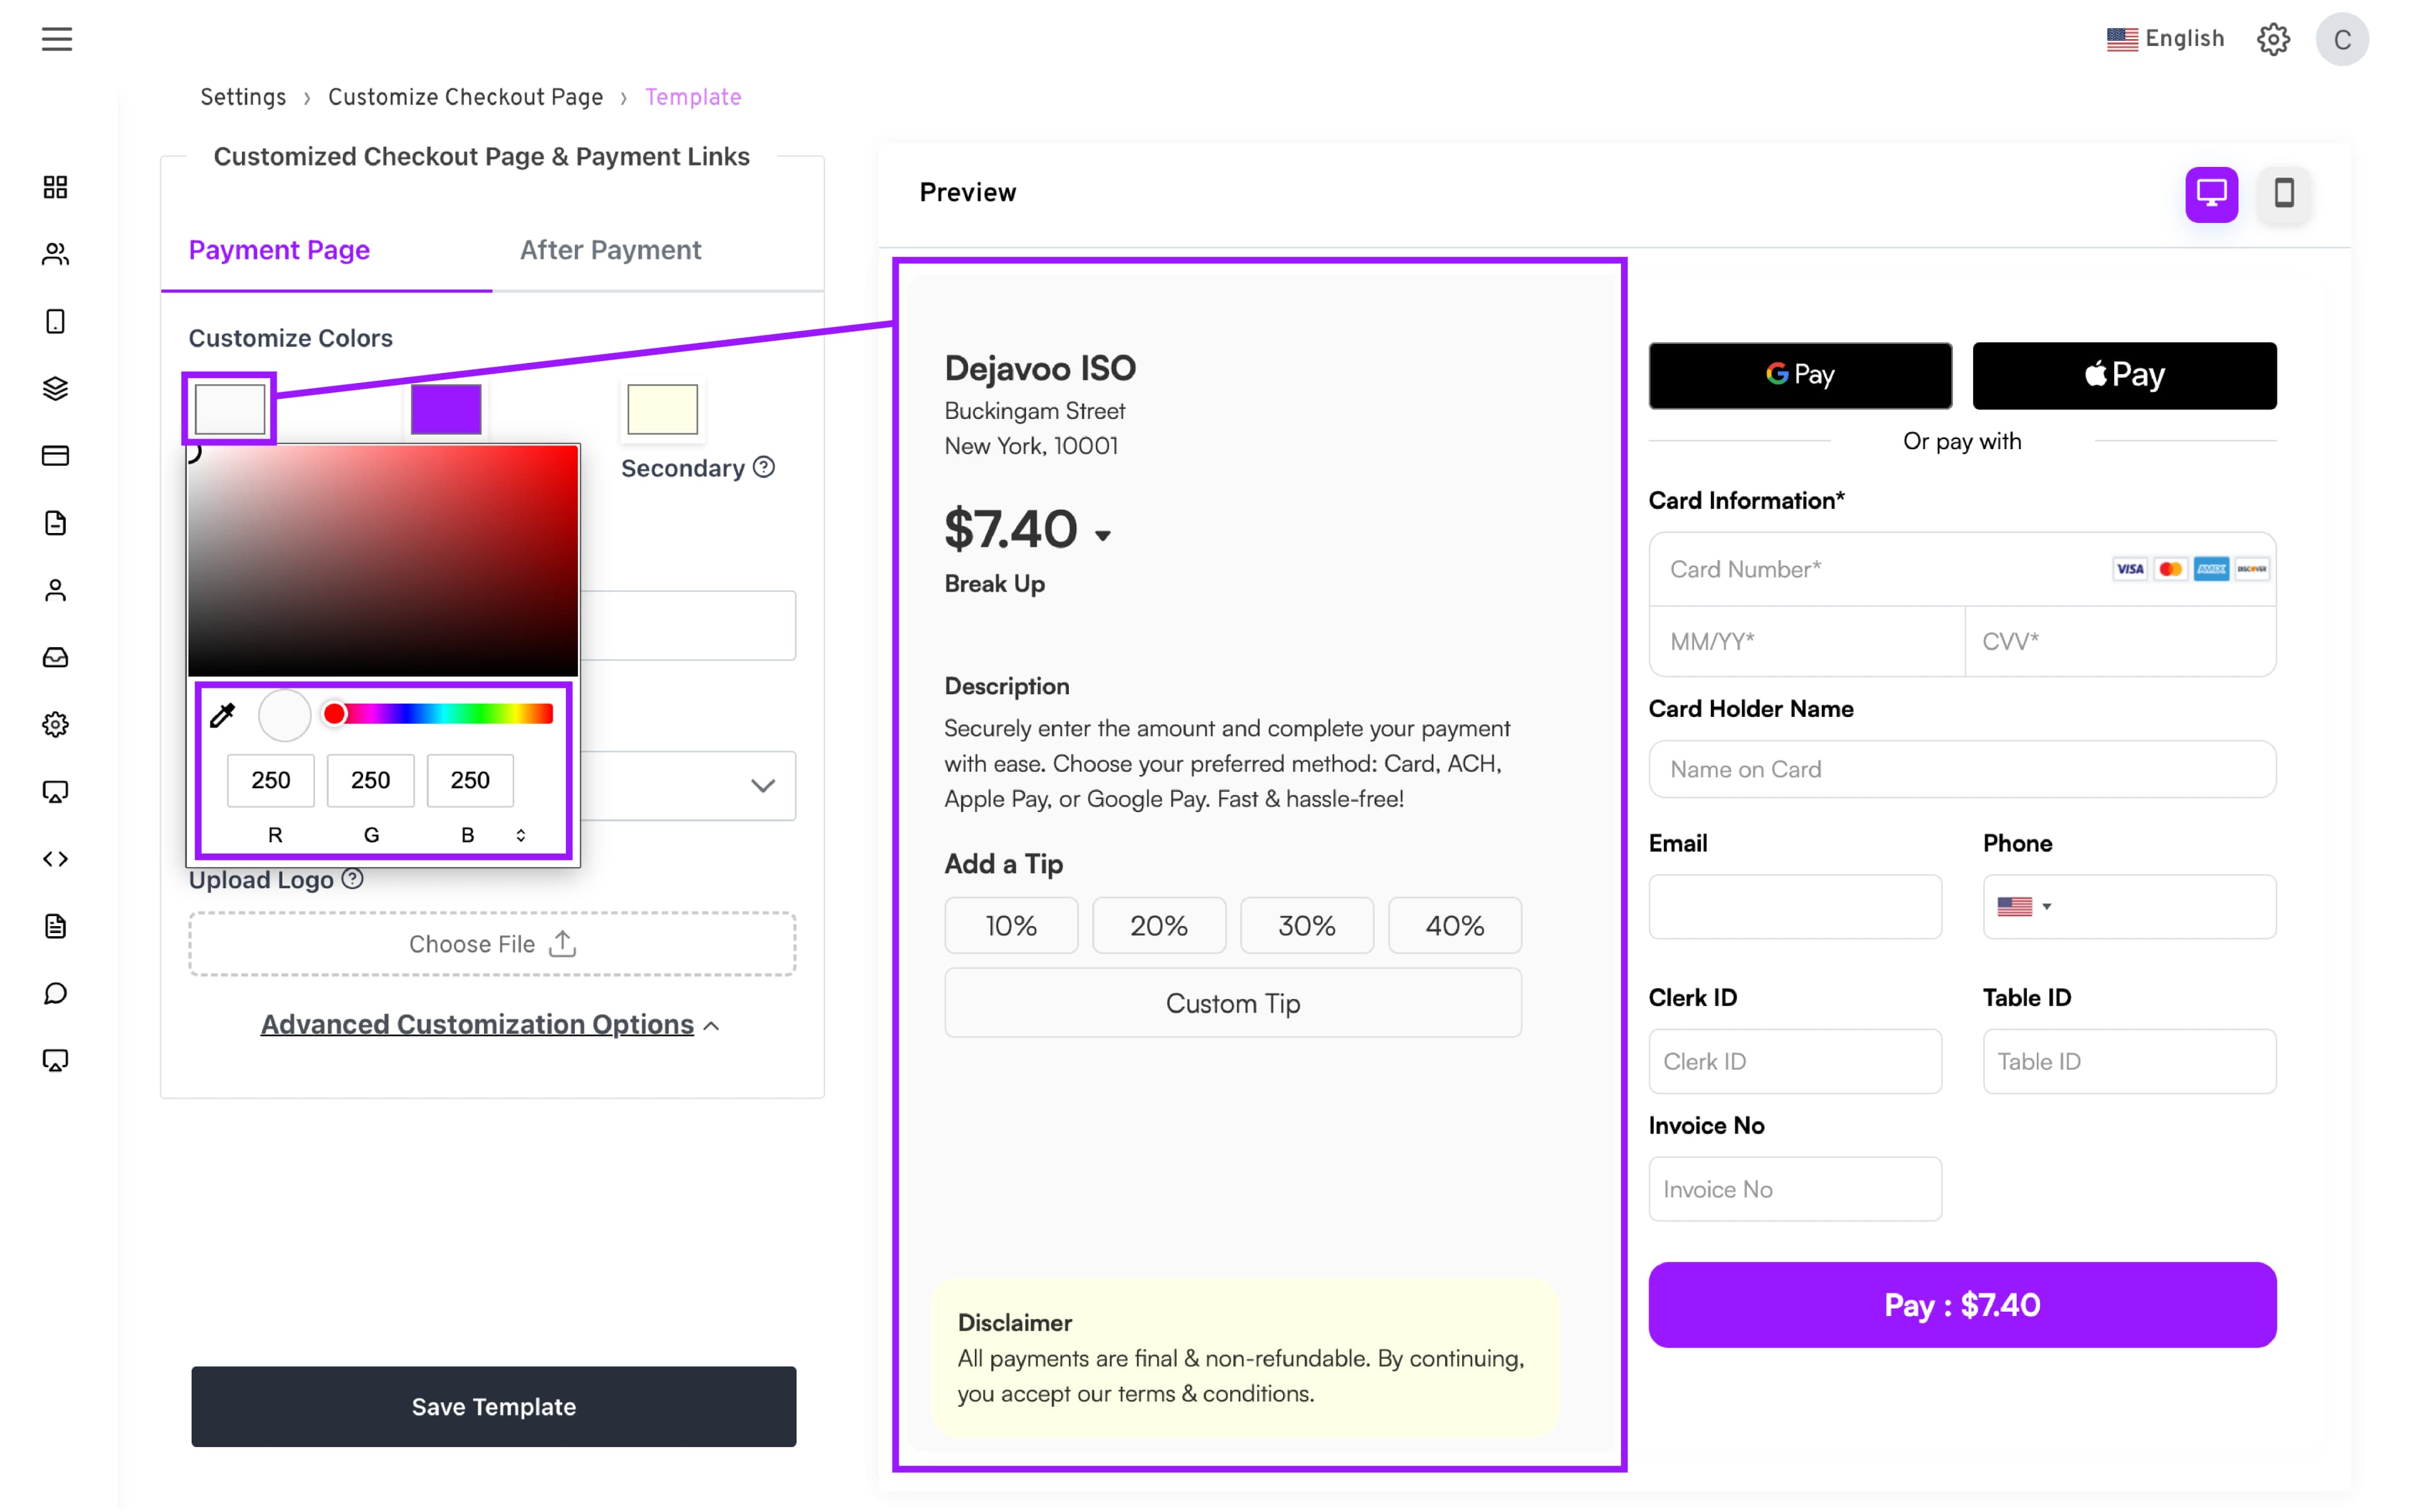This screenshot has width=2420, height=1512.
Task: Select the 20% tip option
Action: tap(1158, 925)
